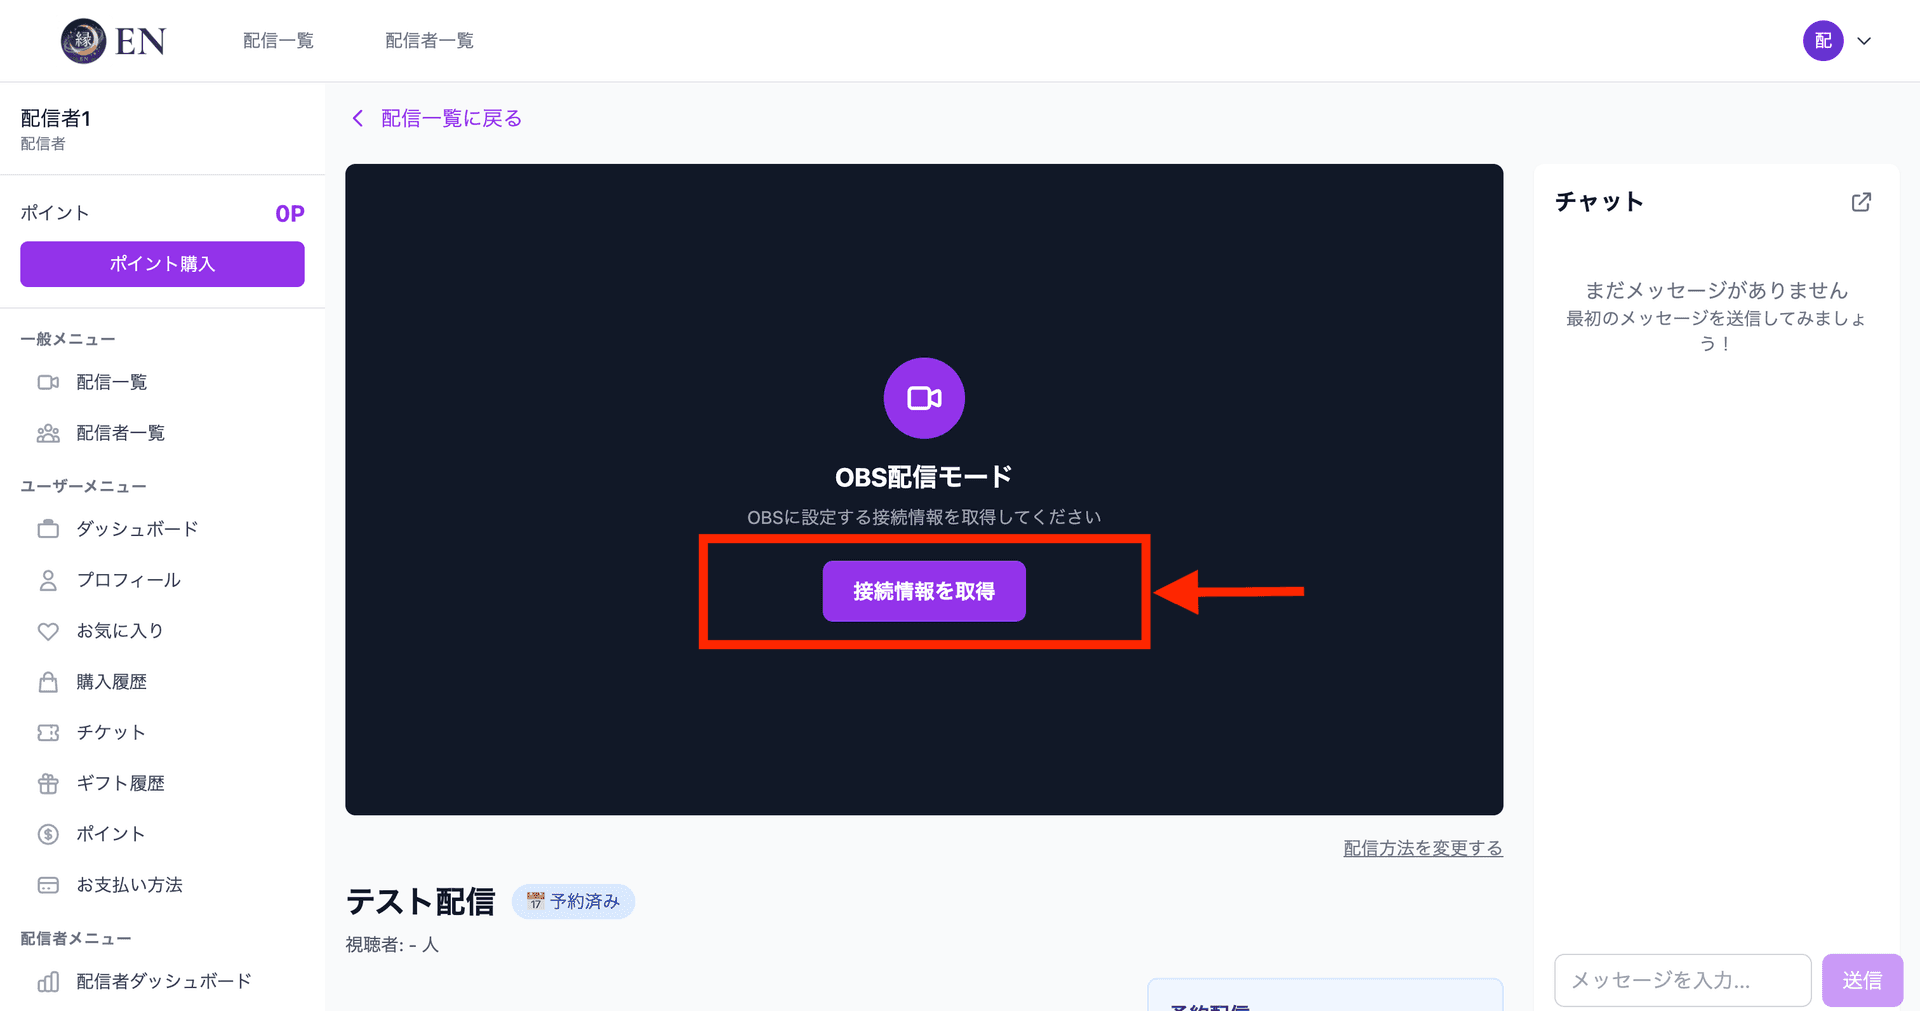Click the 0P point balance
This screenshot has width=1920, height=1011.
290,214
